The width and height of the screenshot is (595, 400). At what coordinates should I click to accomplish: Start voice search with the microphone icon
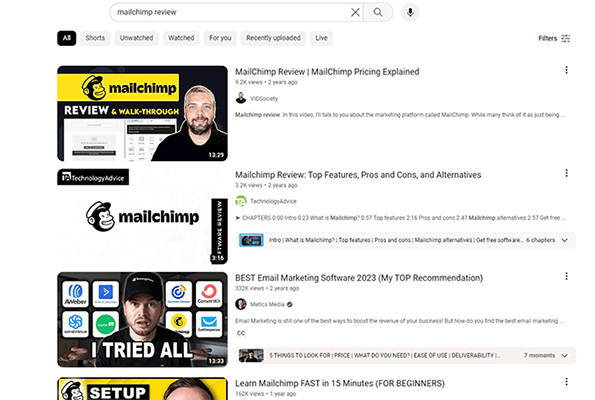point(410,12)
